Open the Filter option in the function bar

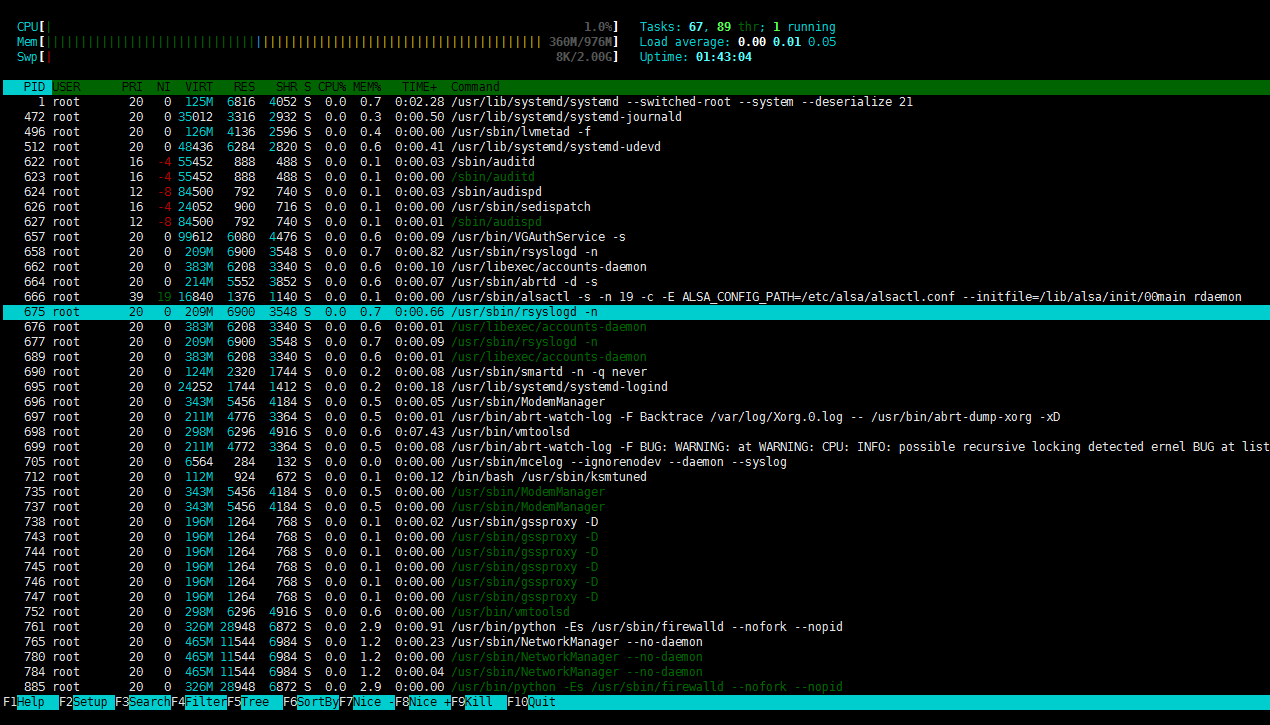(205, 702)
